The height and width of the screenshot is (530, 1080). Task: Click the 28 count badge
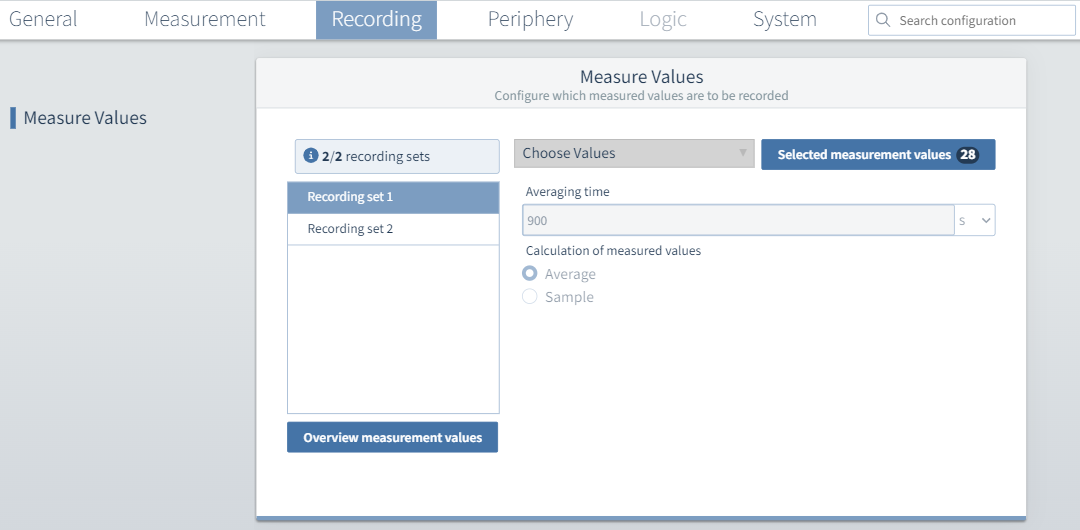967,155
